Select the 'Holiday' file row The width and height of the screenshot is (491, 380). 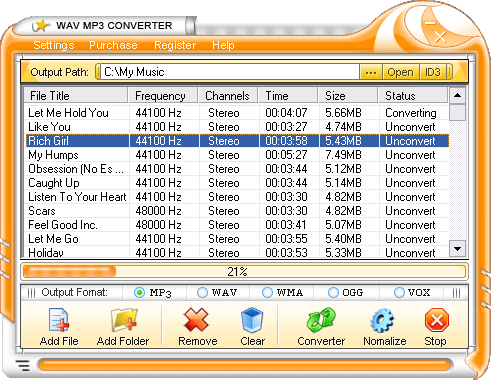click(237, 252)
